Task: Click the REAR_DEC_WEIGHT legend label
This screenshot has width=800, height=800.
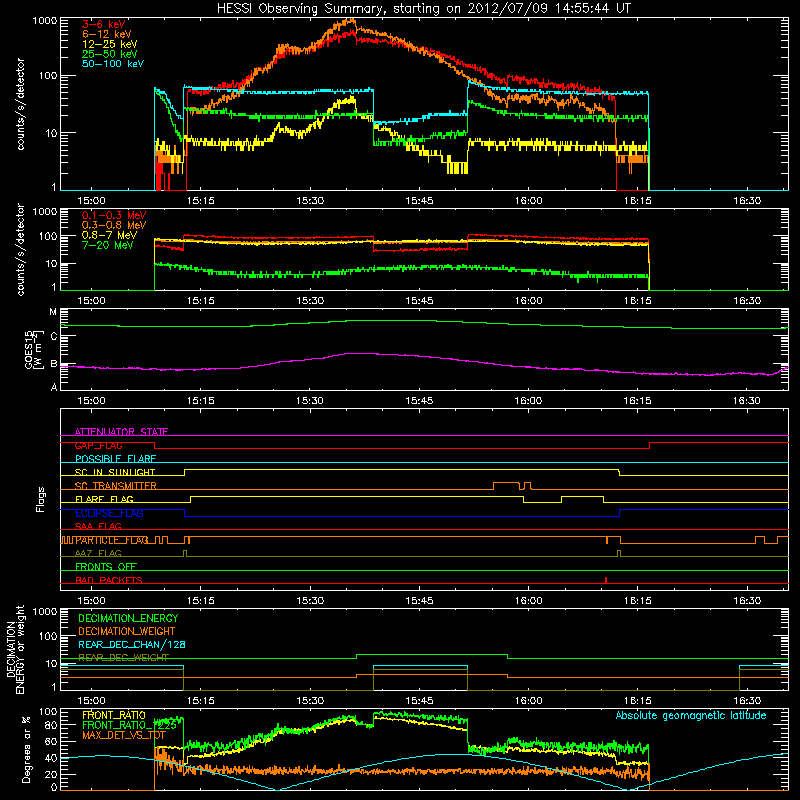Action: pos(123,658)
